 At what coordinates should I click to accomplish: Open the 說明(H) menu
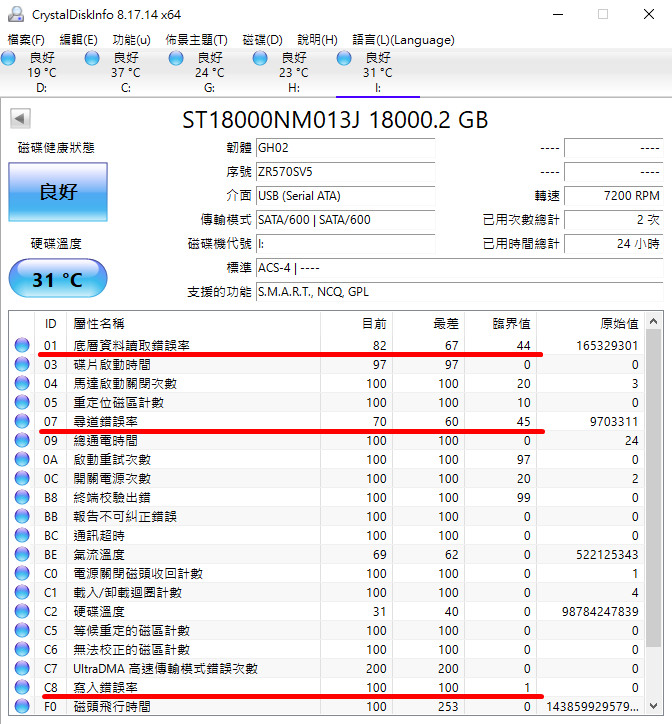[317, 40]
